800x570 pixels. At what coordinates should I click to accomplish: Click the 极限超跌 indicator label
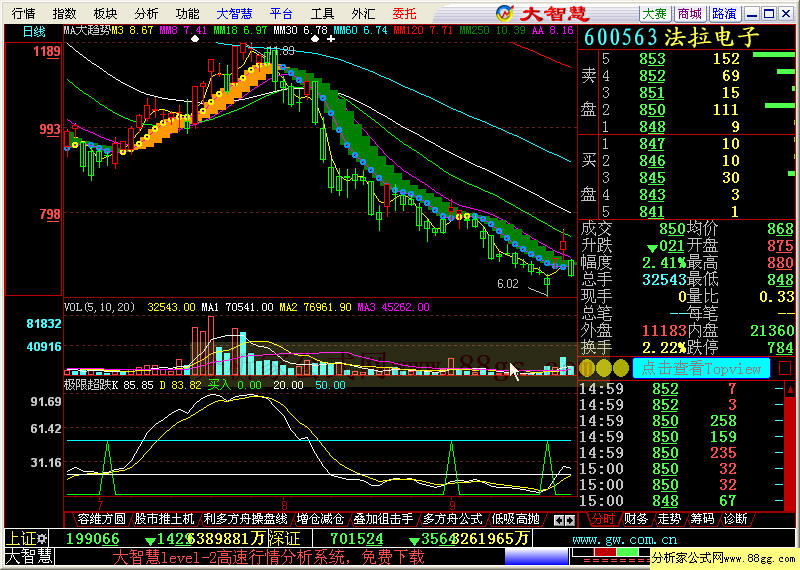87,385
